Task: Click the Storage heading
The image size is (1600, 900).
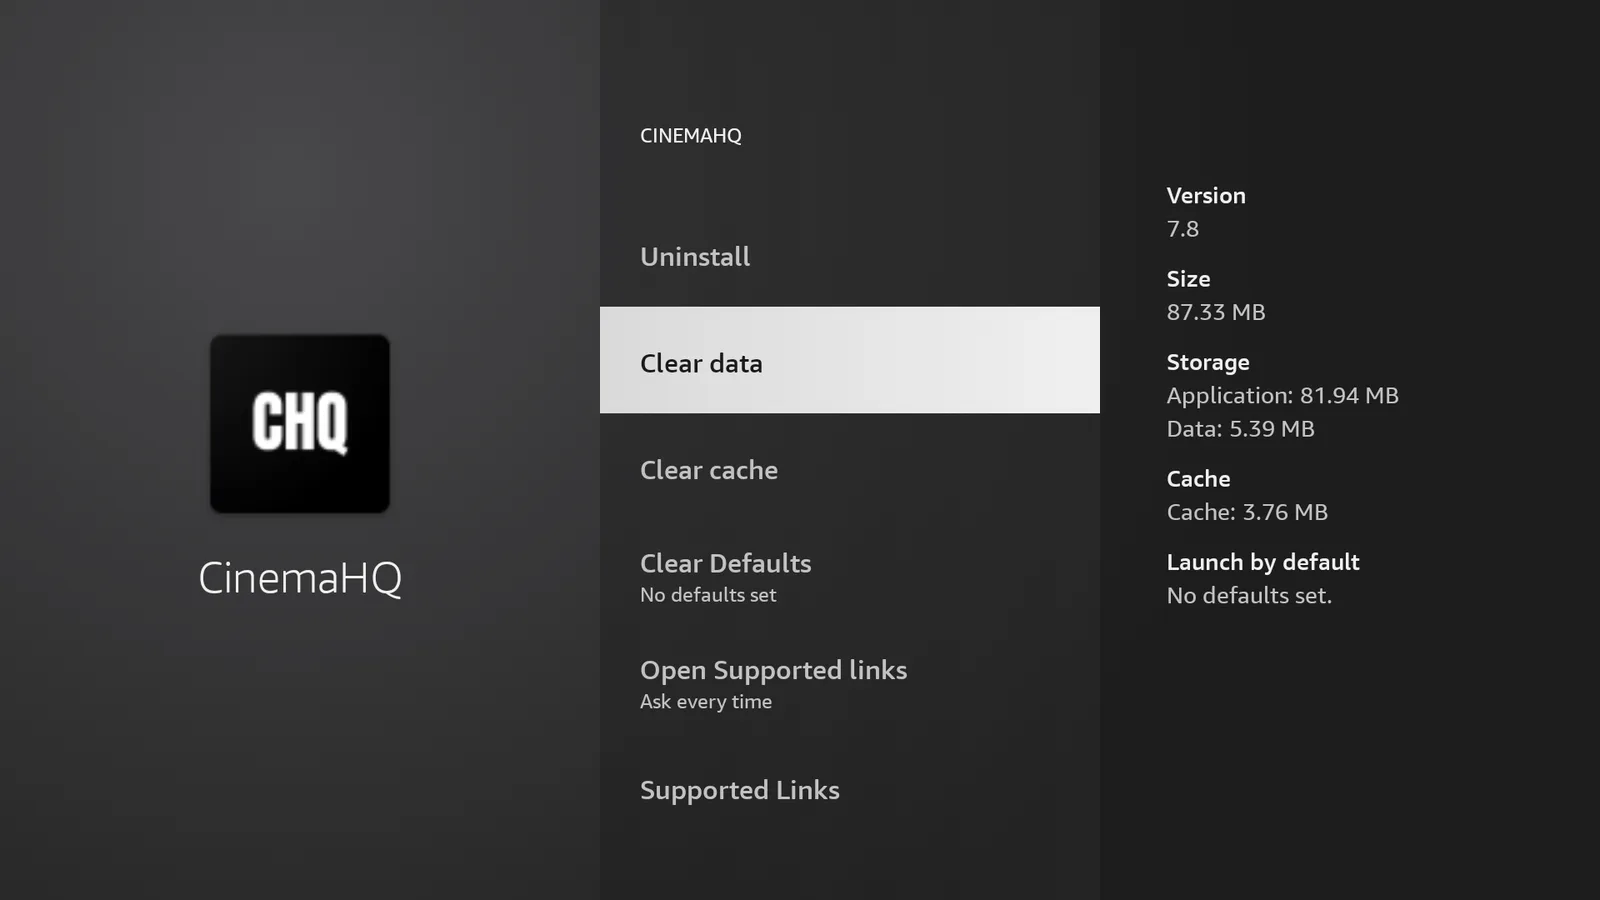Action: 1208,362
